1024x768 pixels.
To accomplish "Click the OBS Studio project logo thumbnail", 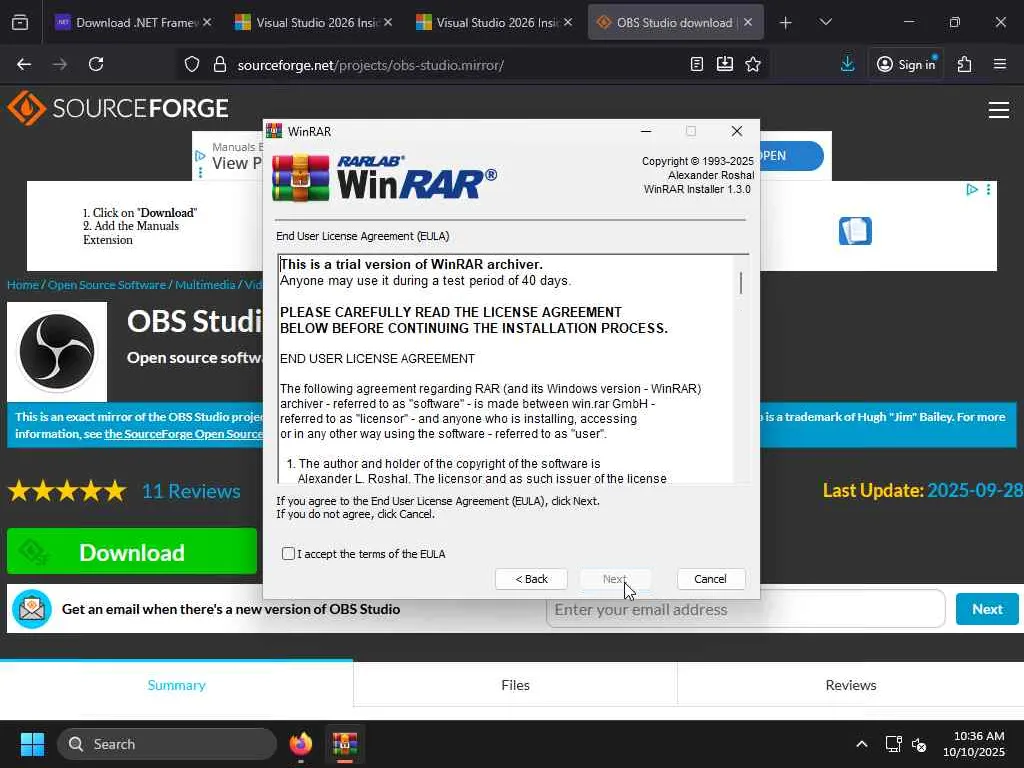I will click(x=57, y=352).
